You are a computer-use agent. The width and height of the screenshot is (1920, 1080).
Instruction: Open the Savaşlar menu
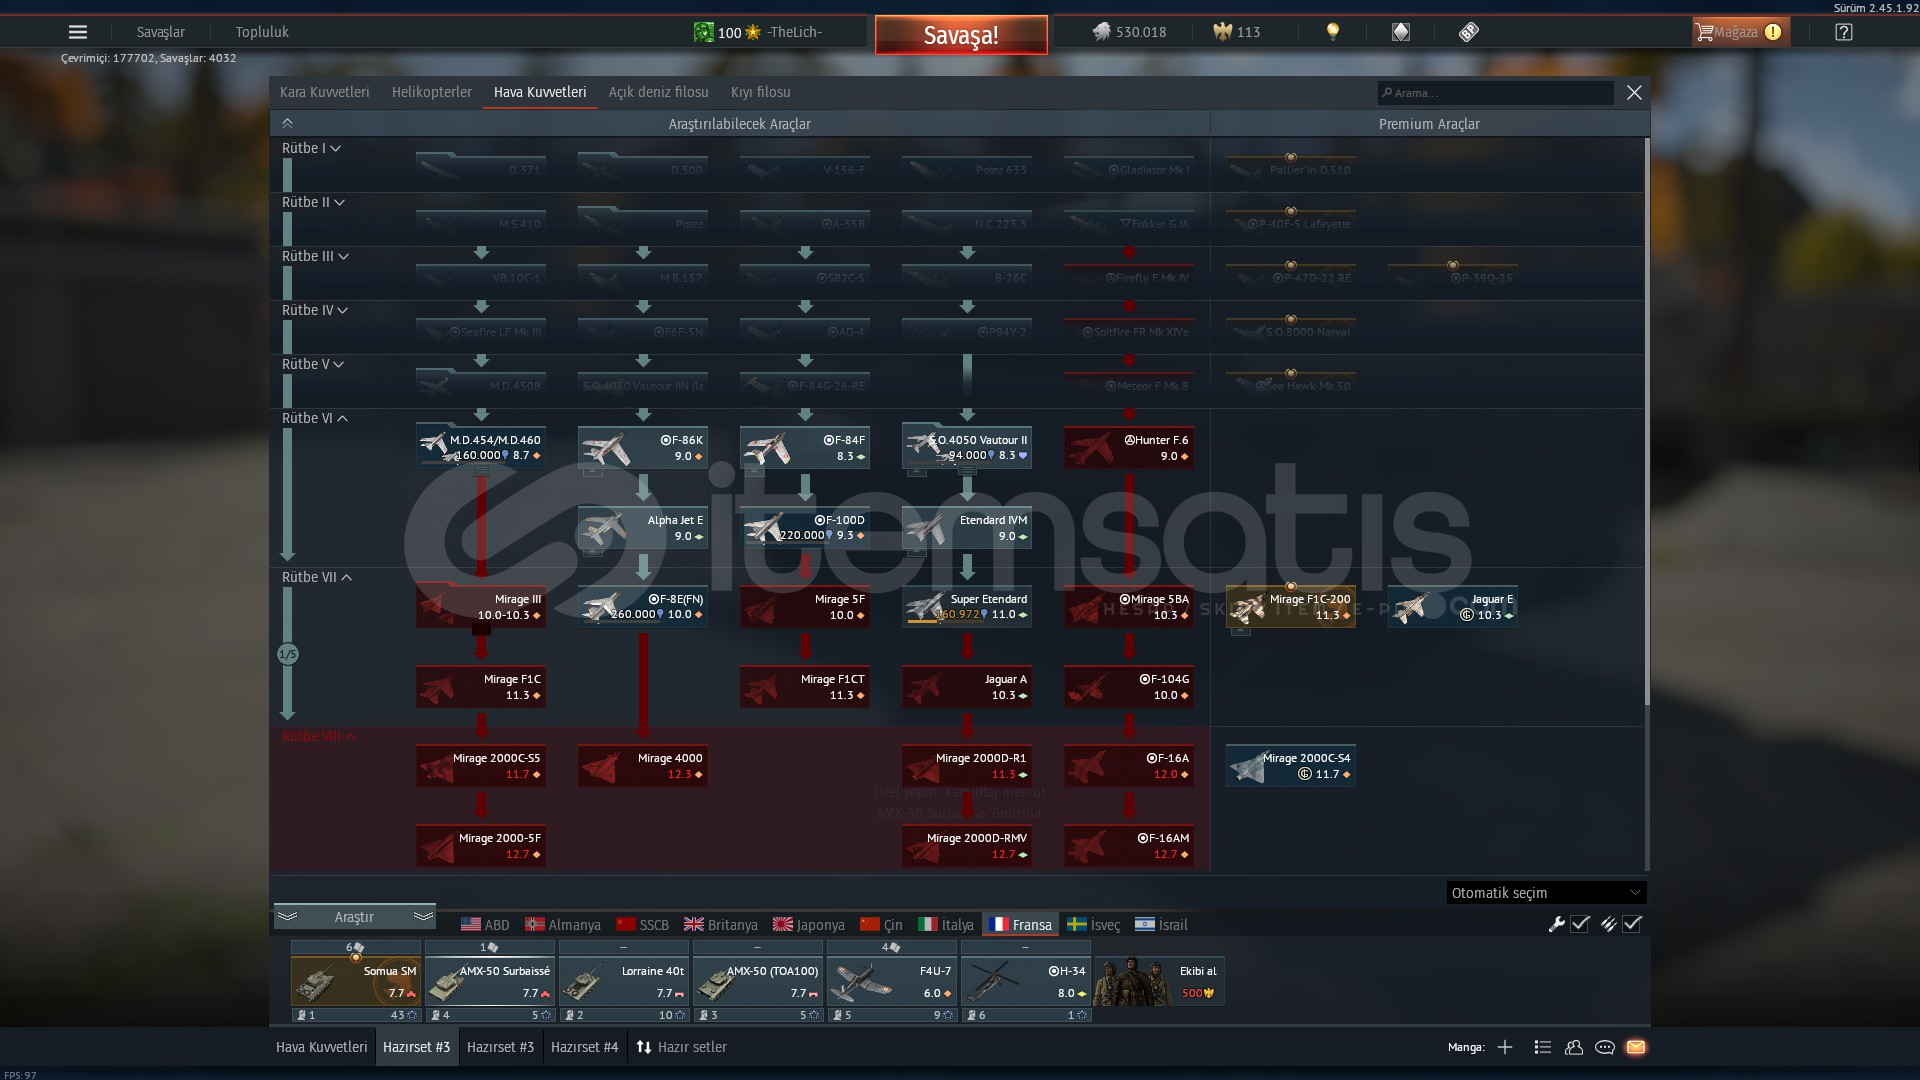[x=161, y=32]
